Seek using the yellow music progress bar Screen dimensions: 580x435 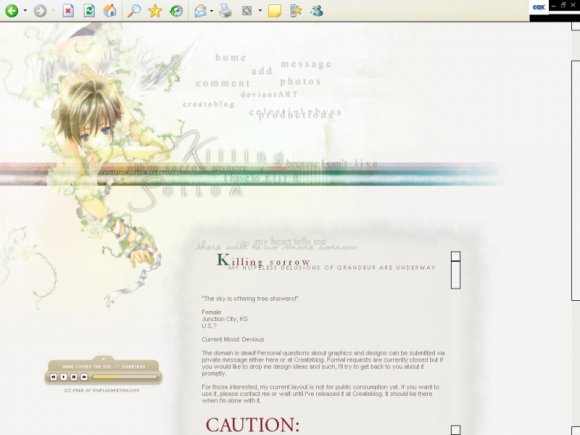click(125, 377)
